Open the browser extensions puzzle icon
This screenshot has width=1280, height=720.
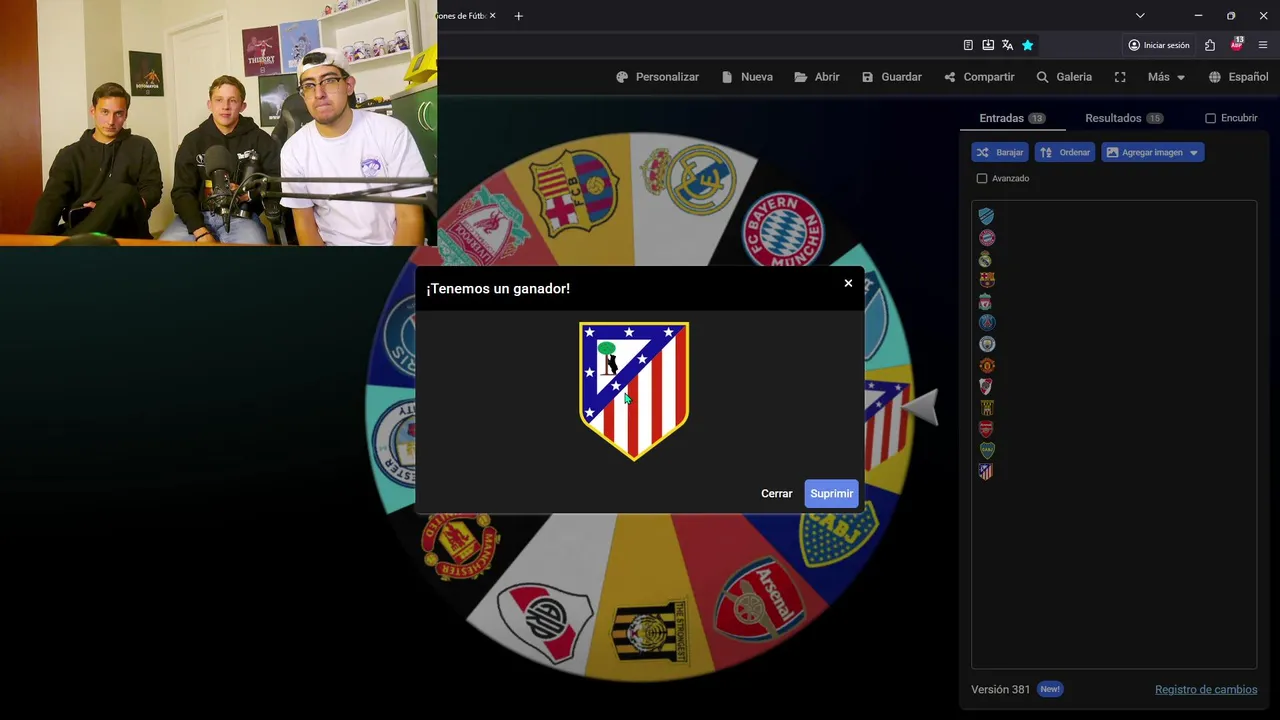(1210, 45)
